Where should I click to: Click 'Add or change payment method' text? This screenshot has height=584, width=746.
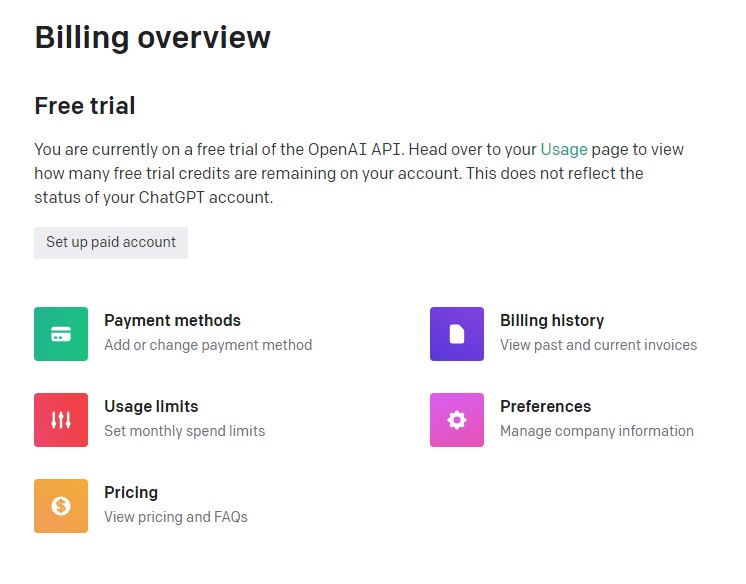pos(208,345)
